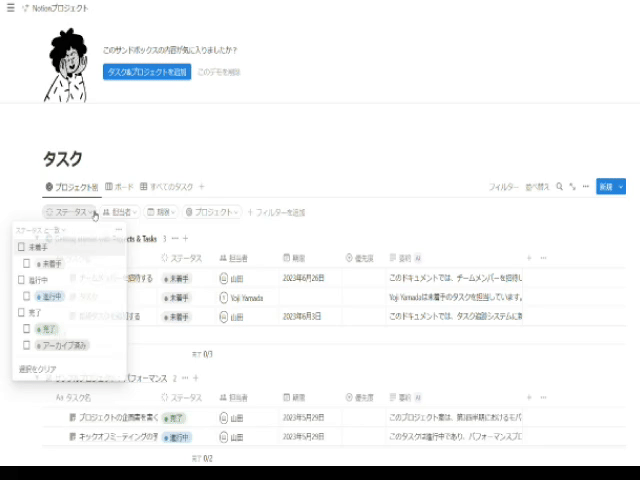Add task to Projects & Tasks group
This screenshot has width=640, height=480.
185,238
